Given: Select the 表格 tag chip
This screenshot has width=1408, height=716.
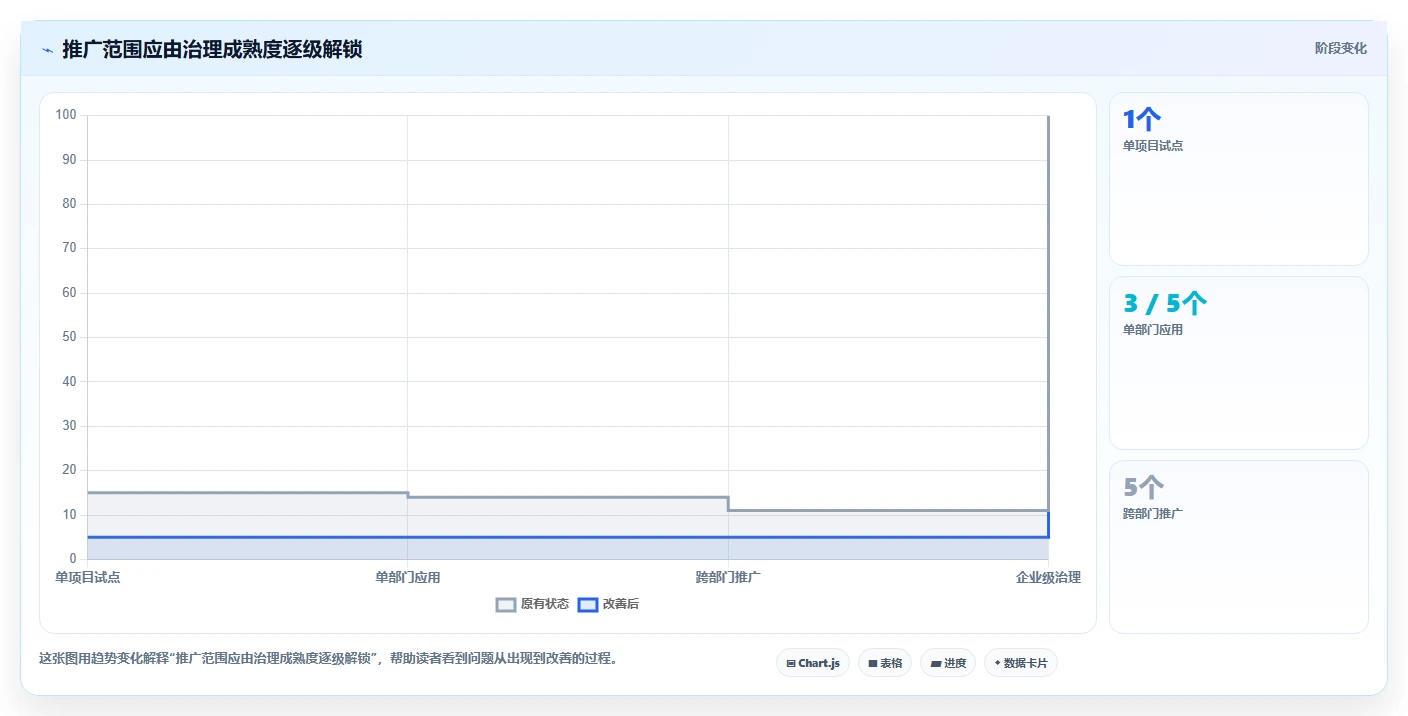Looking at the screenshot, I should coord(885,663).
